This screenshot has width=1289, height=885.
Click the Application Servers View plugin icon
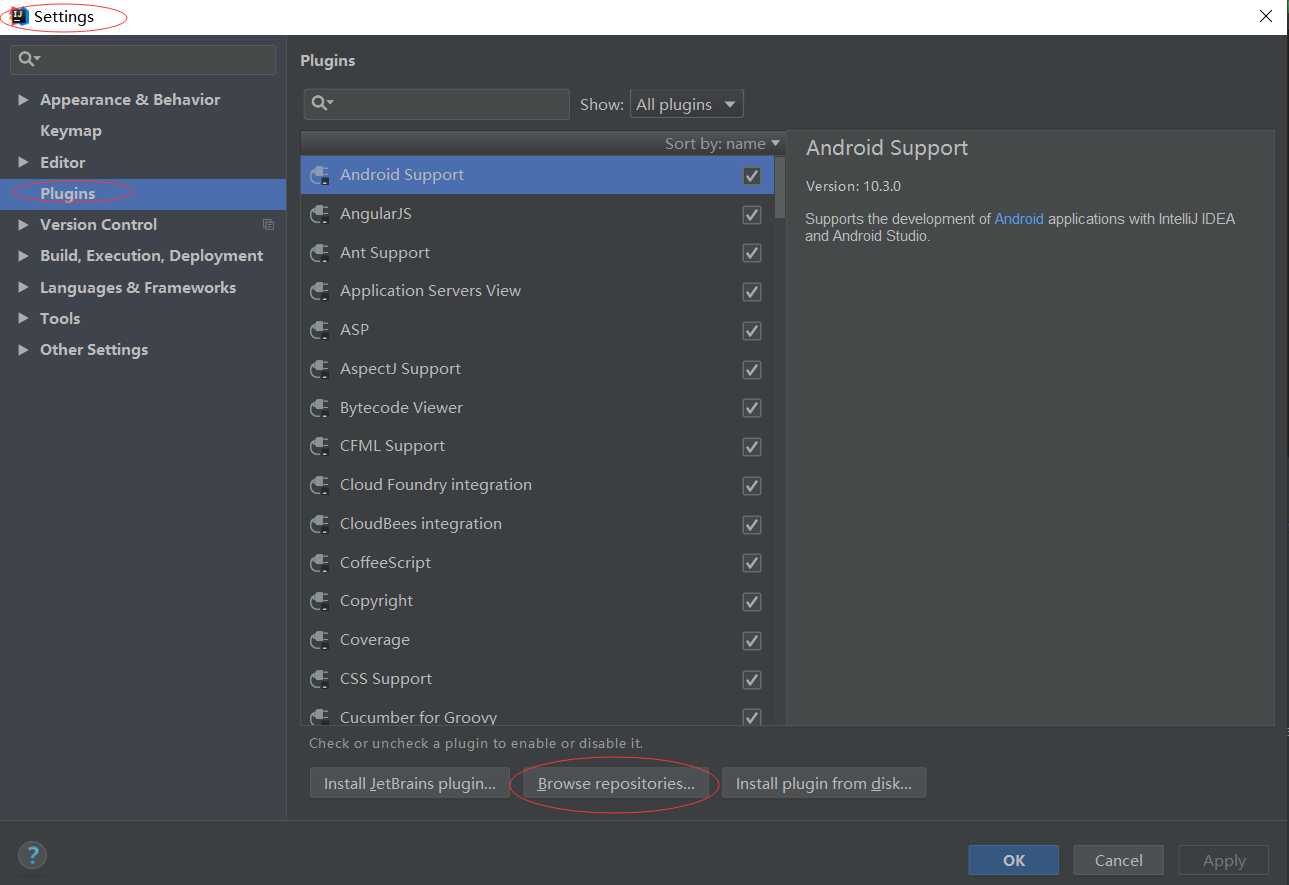320,291
